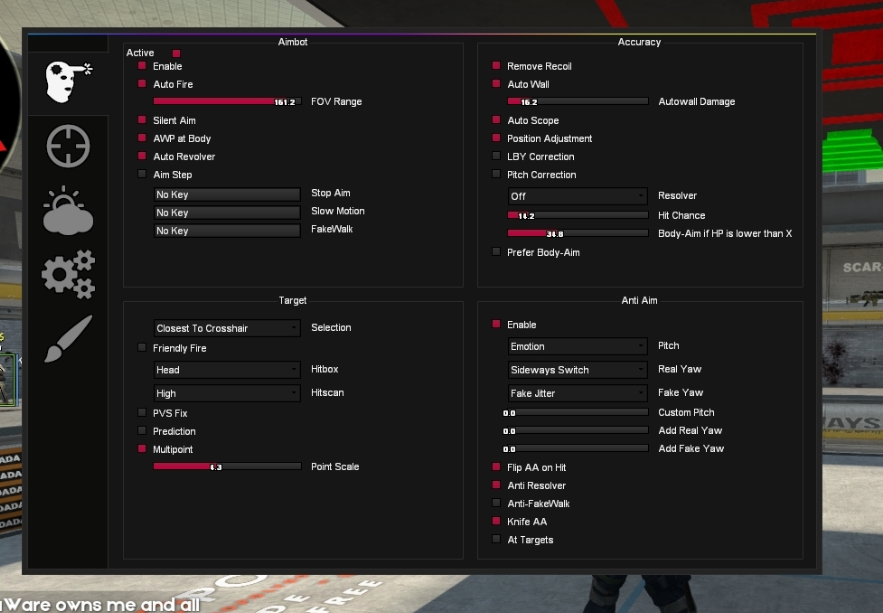Adjust the FOV Range slider
The width and height of the screenshot is (883, 613).
coord(226,101)
